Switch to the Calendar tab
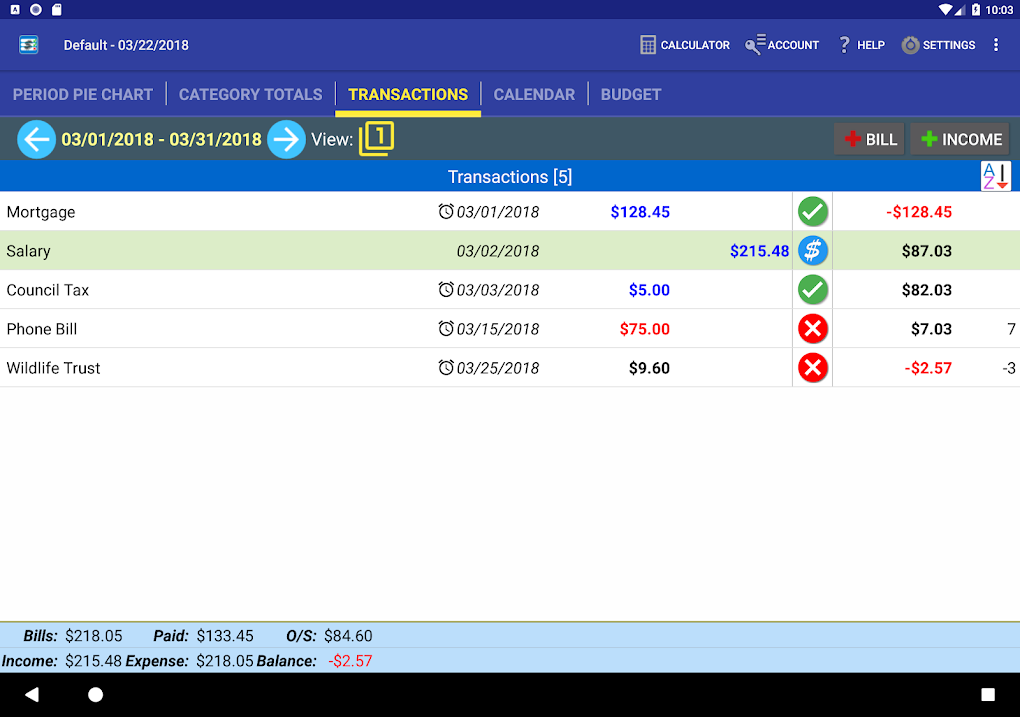The image size is (1020, 717). (x=534, y=94)
